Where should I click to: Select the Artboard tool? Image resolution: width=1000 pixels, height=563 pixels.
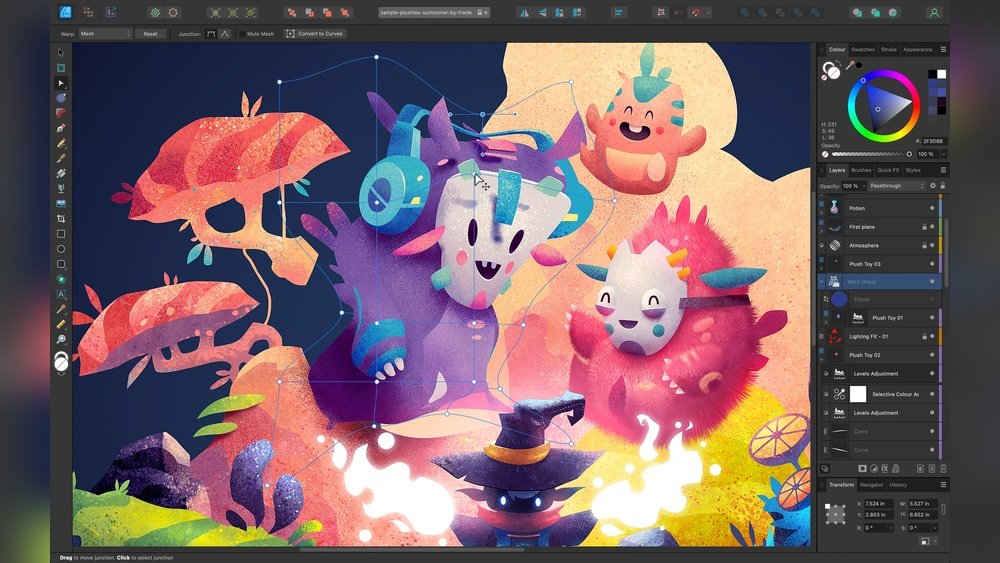pos(61,68)
